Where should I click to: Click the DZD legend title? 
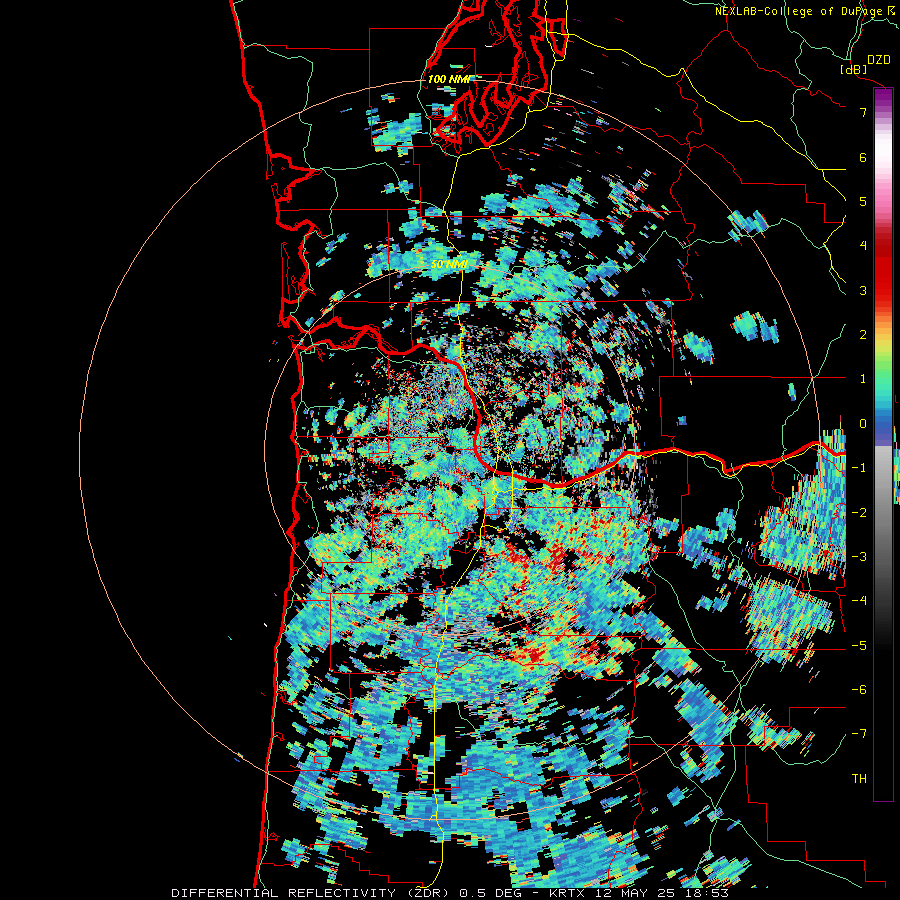point(878,60)
